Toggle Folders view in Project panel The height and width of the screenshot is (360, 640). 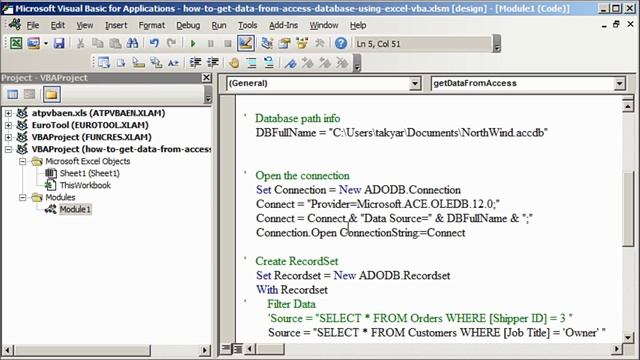pyautogui.click(x=51, y=95)
